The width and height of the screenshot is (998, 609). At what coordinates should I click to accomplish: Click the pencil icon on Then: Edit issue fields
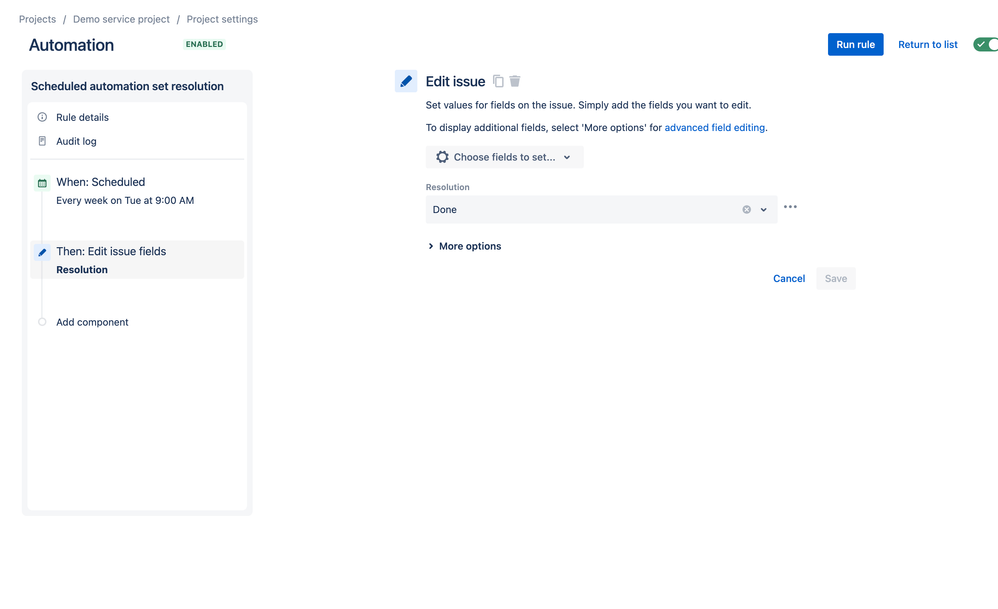tap(42, 253)
